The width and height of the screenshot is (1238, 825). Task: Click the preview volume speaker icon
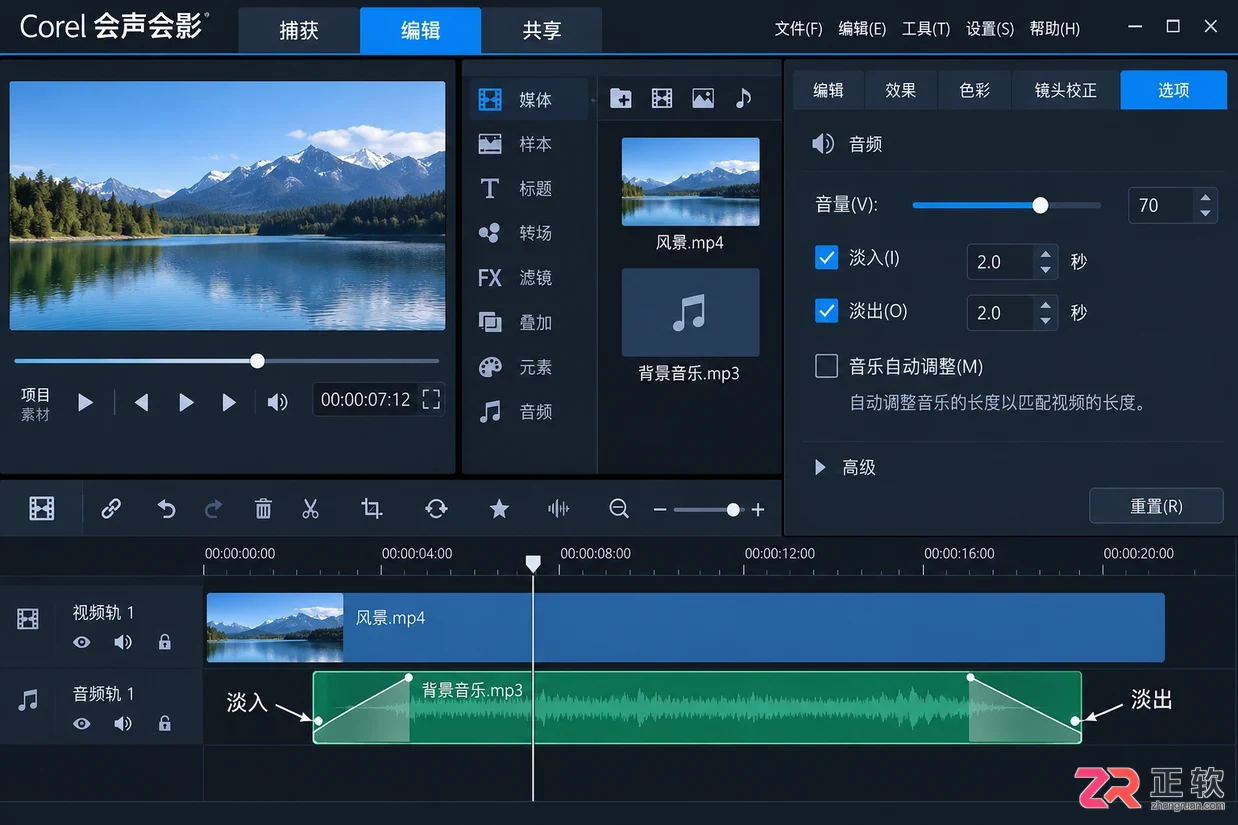click(x=277, y=402)
